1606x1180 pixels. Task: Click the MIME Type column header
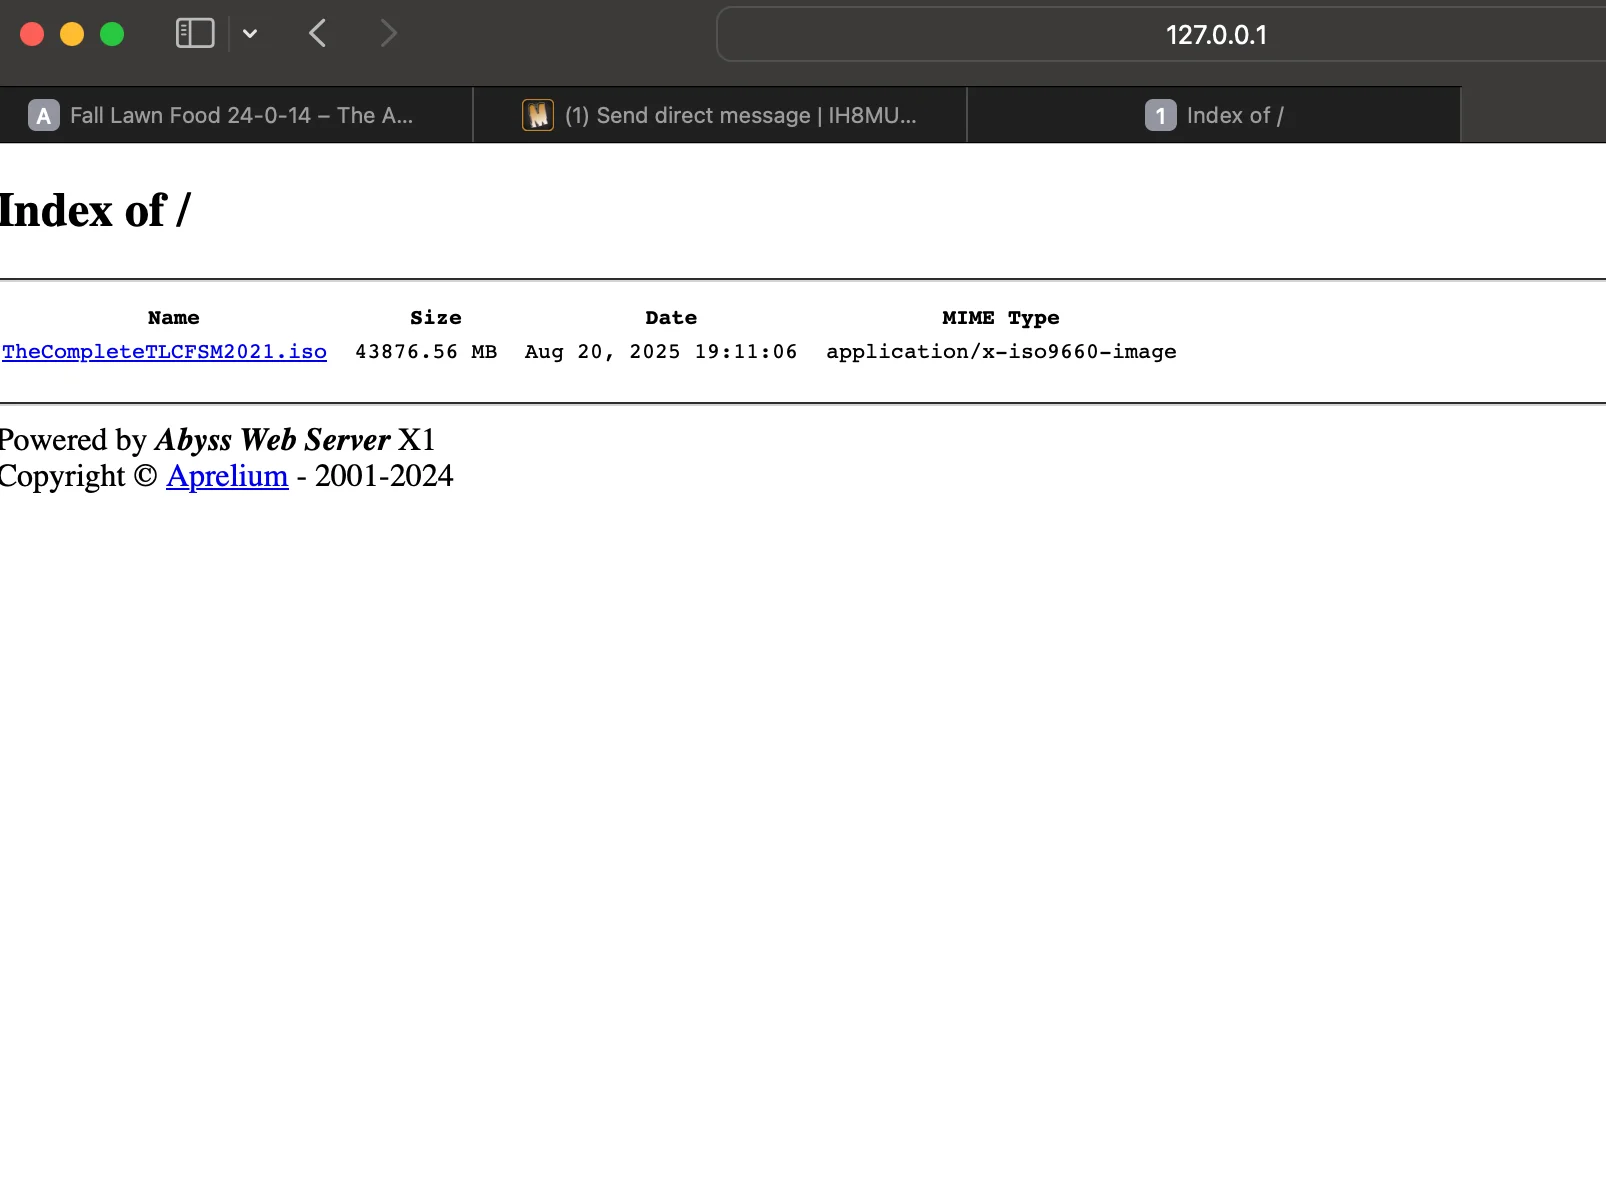(x=1000, y=318)
